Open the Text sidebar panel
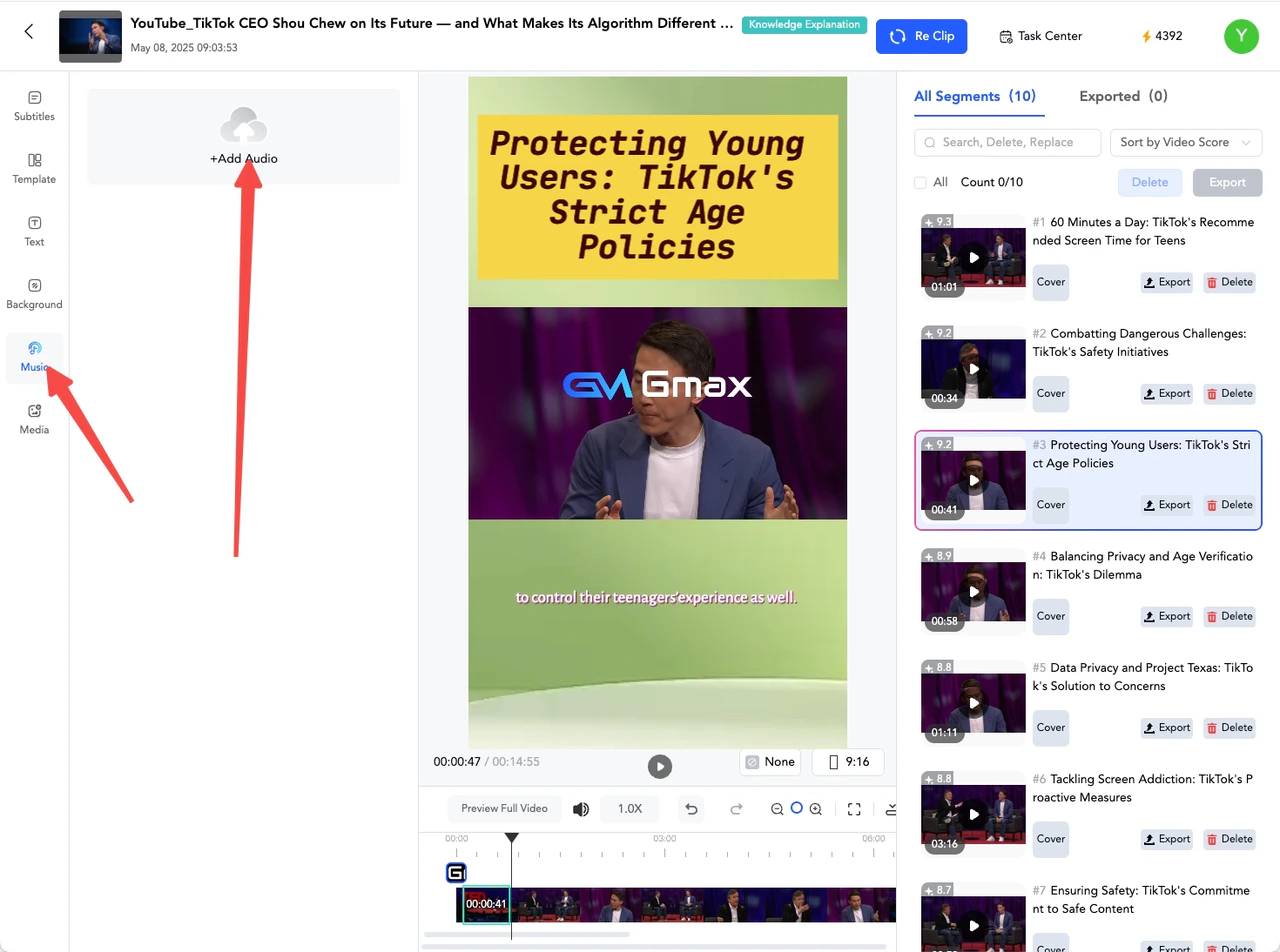The image size is (1280, 952). click(34, 231)
